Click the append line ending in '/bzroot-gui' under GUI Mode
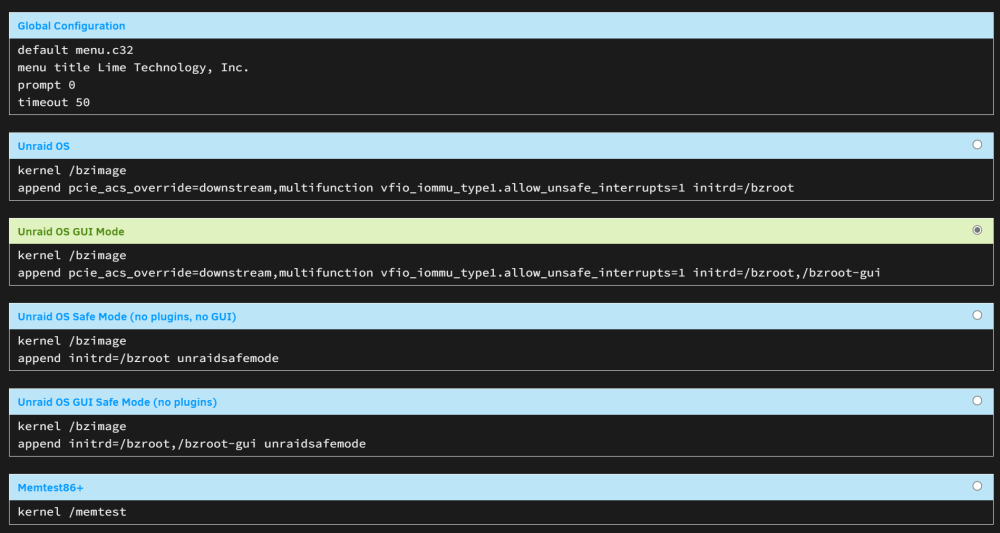 449,273
